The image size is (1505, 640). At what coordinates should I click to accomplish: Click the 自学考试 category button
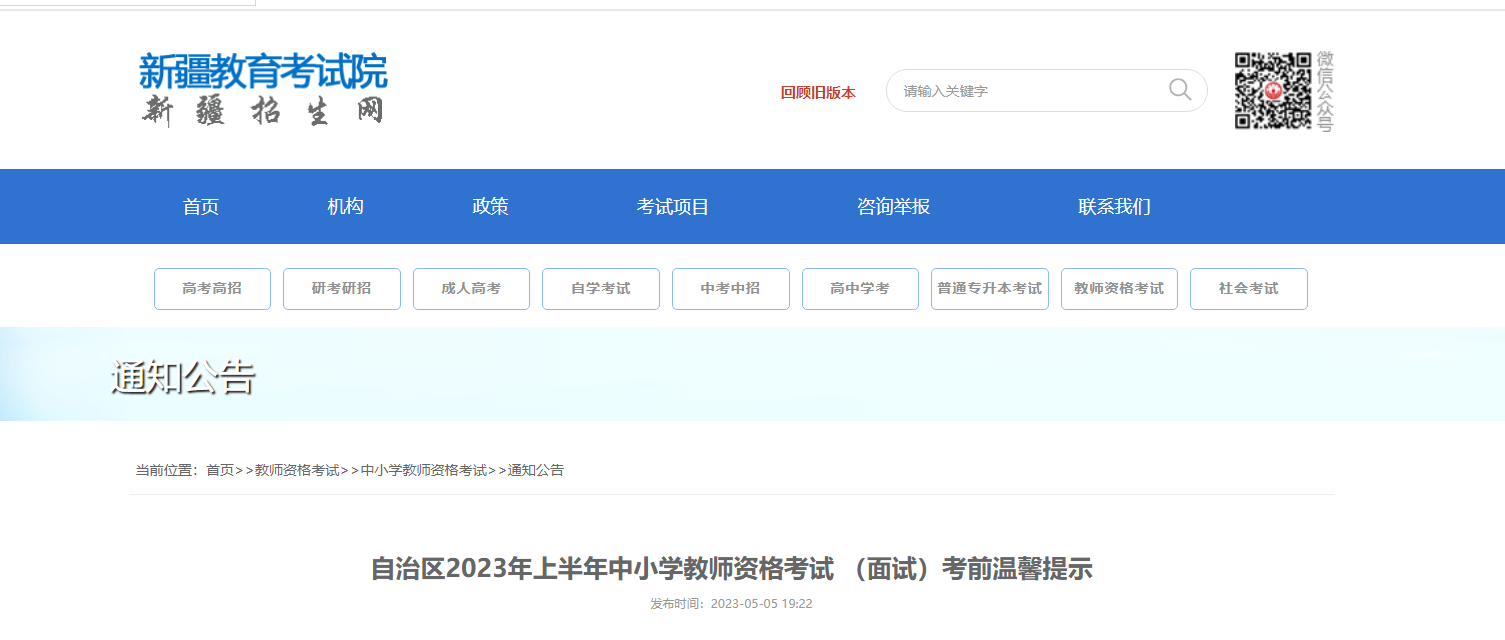pos(600,289)
